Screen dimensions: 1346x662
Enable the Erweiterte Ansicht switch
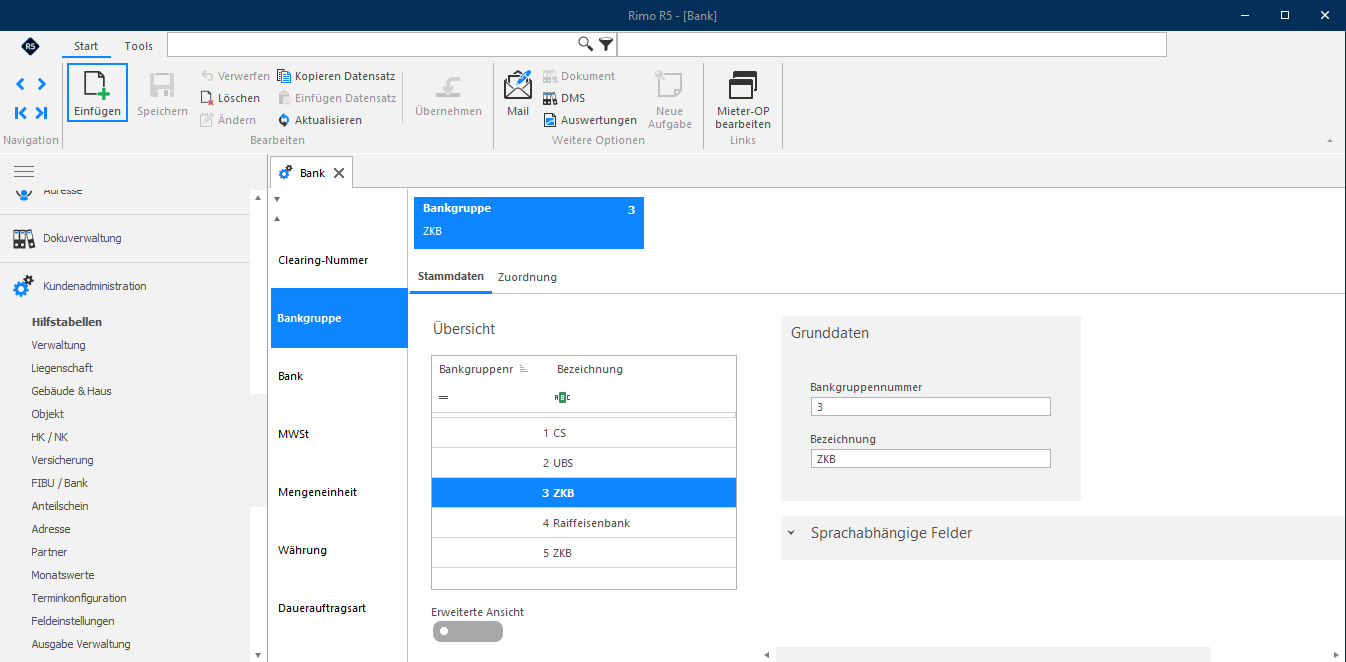tap(468, 631)
